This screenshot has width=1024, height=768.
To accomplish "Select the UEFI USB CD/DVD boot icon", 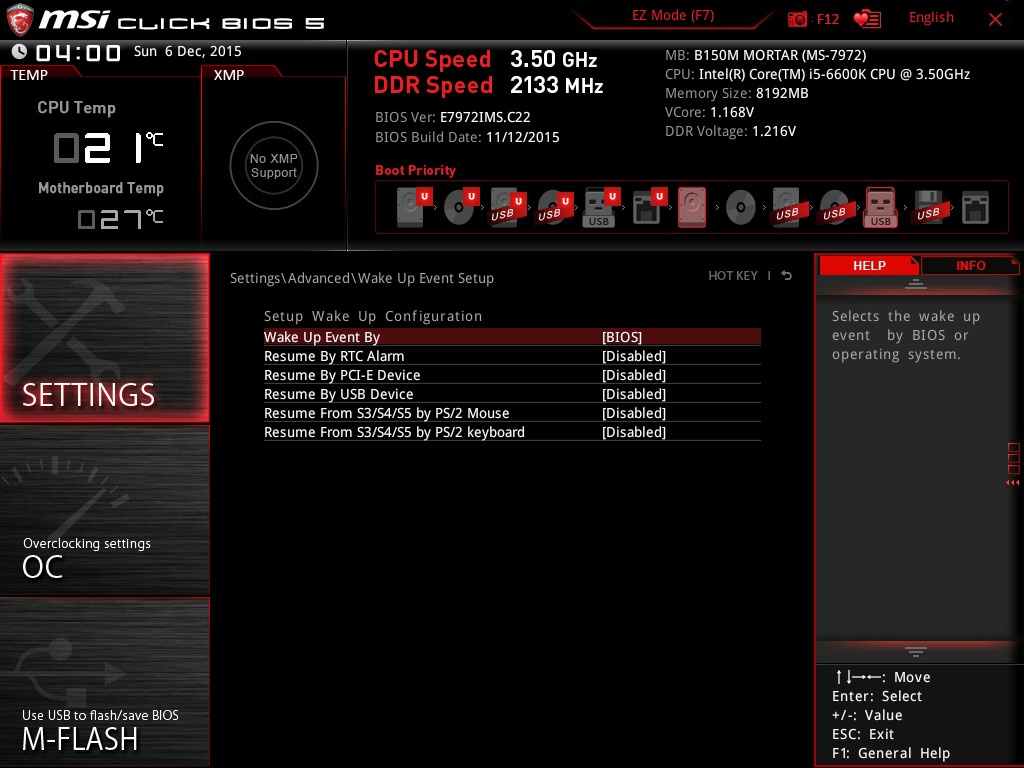I will [555, 208].
